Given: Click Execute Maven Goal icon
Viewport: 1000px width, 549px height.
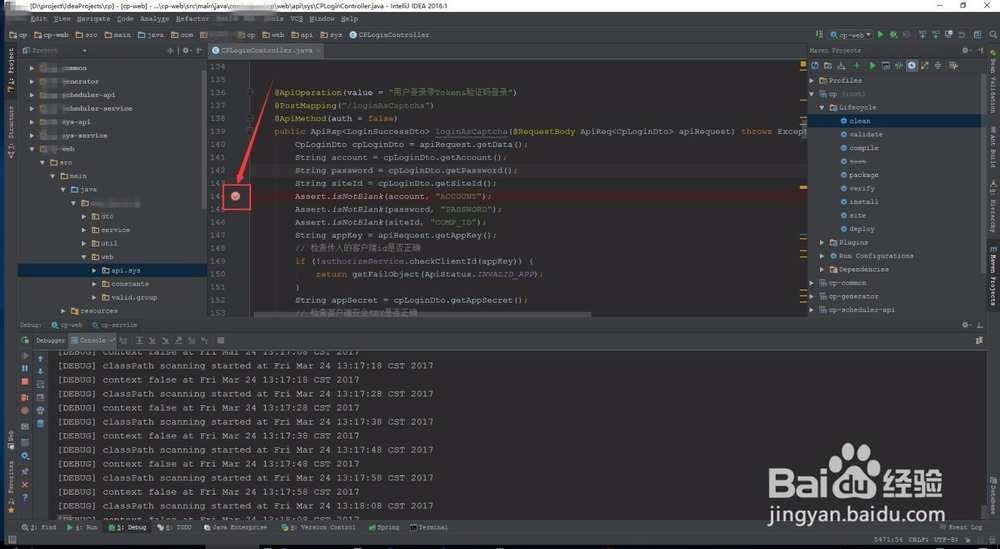Looking at the screenshot, I should [x=886, y=66].
